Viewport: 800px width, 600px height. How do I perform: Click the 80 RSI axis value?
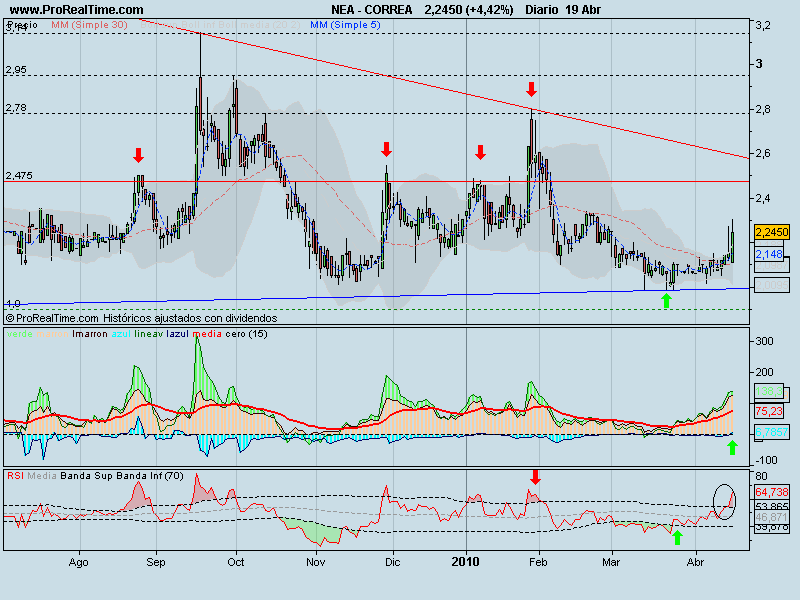[x=761, y=477]
